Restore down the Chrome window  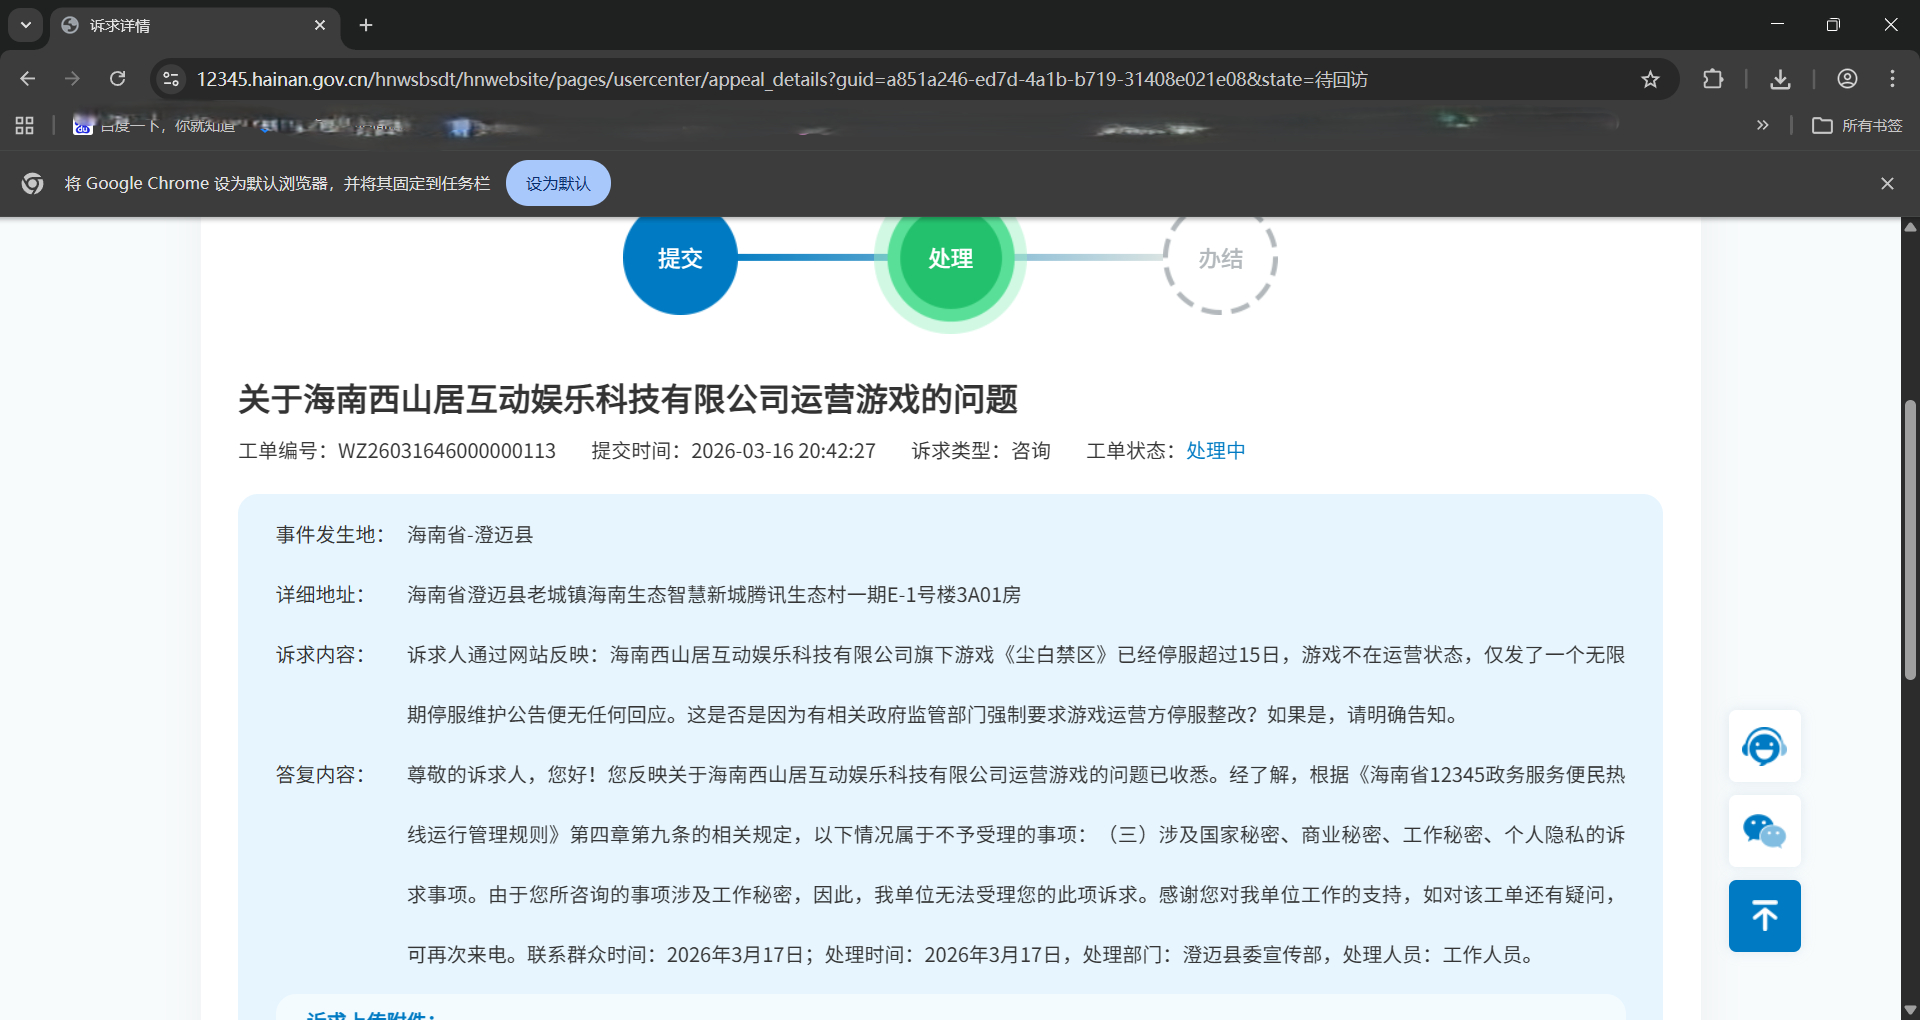point(1833,25)
